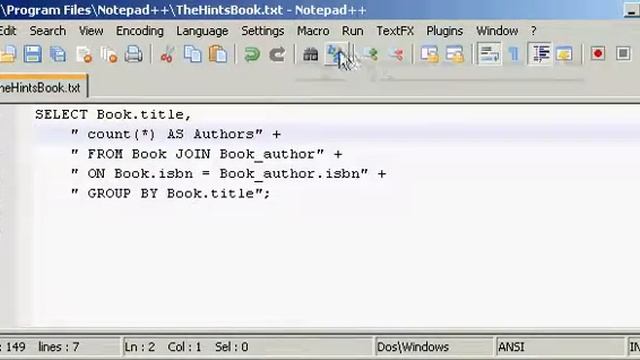Screen dimensions: 640x360
Task: Open the Plugins menu
Action: [x=444, y=31]
